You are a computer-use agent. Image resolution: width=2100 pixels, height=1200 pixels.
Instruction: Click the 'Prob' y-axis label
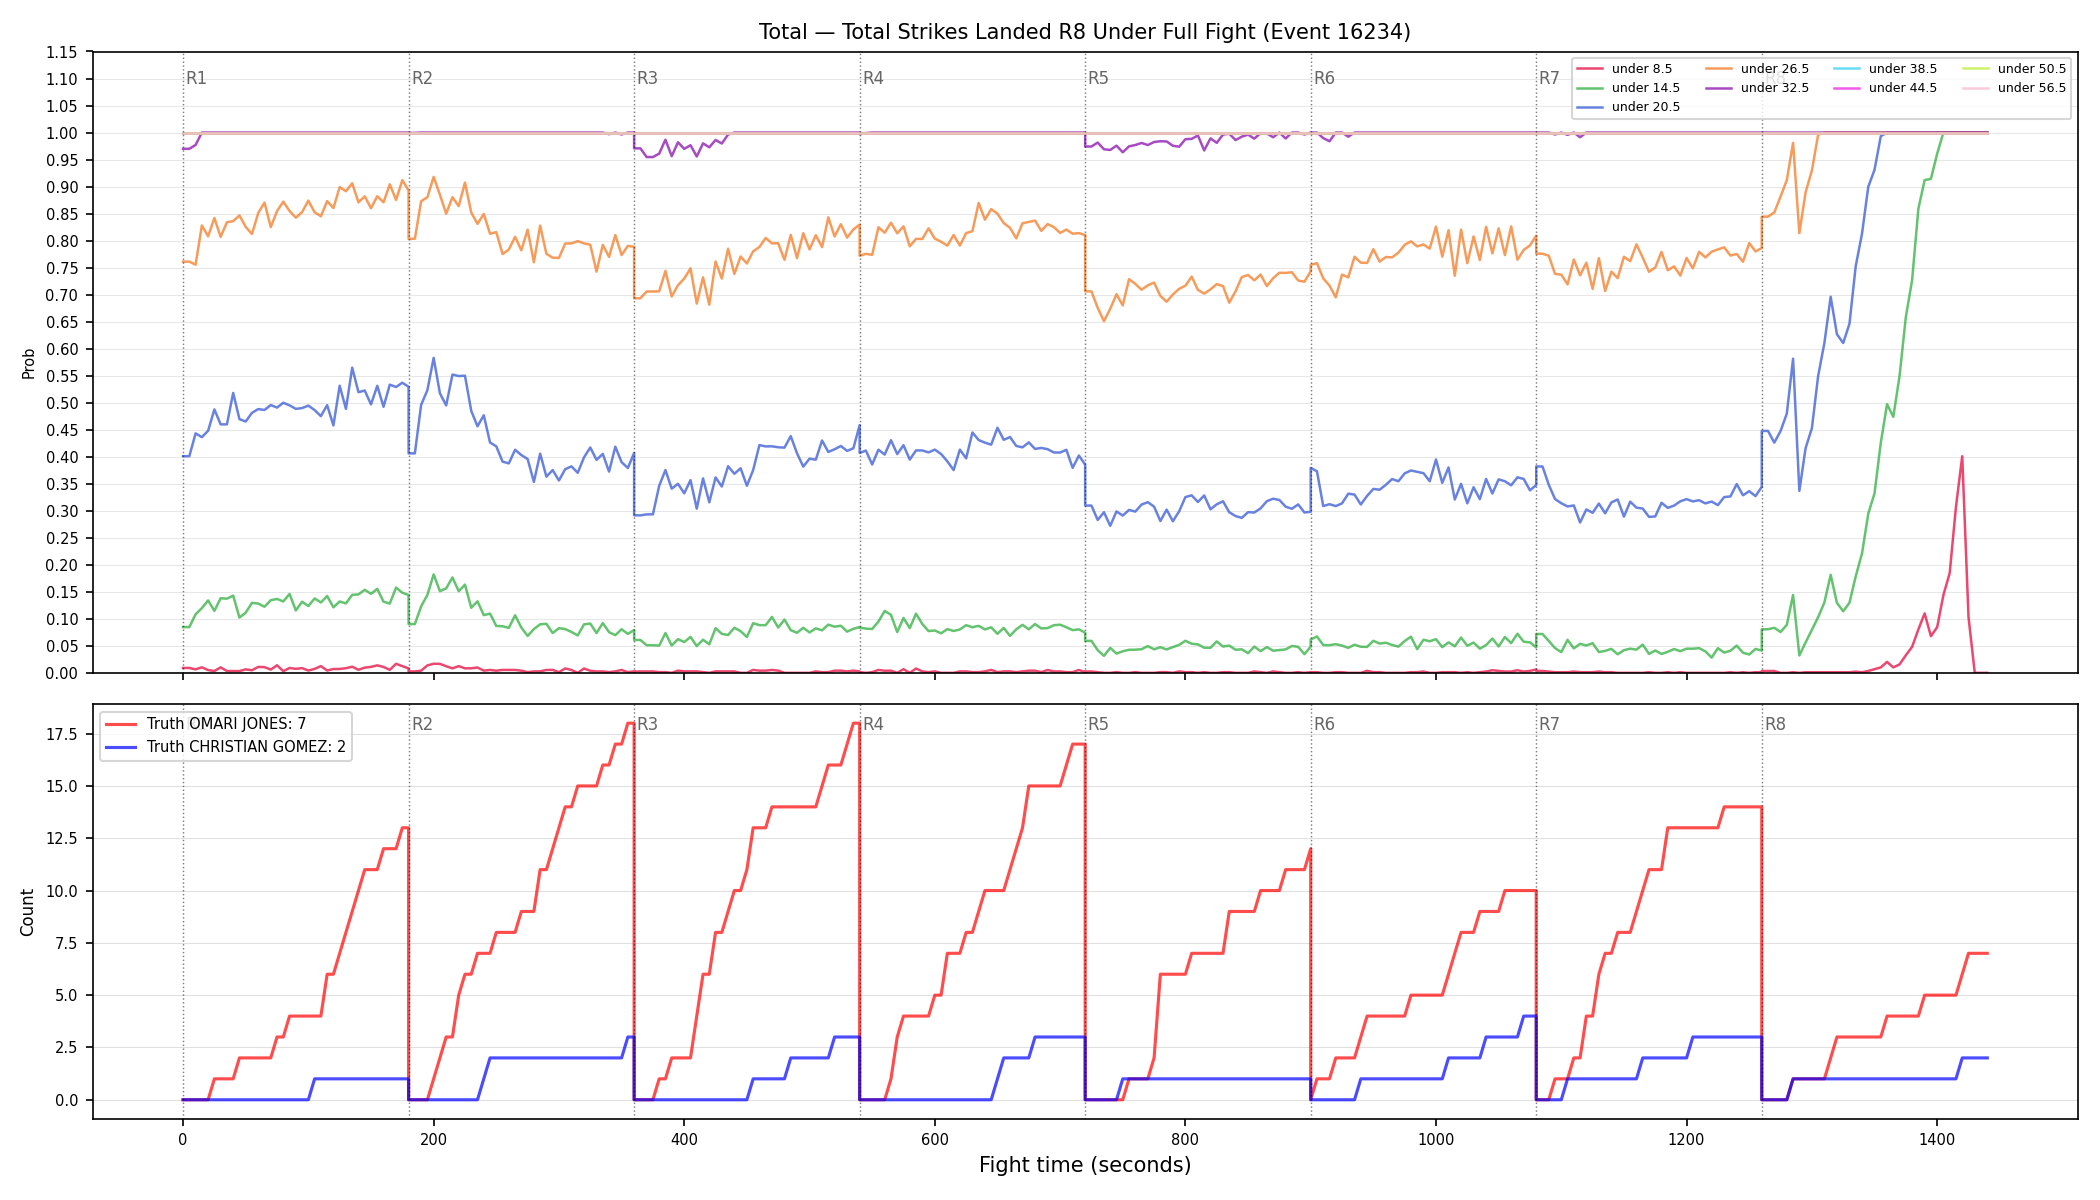point(28,363)
